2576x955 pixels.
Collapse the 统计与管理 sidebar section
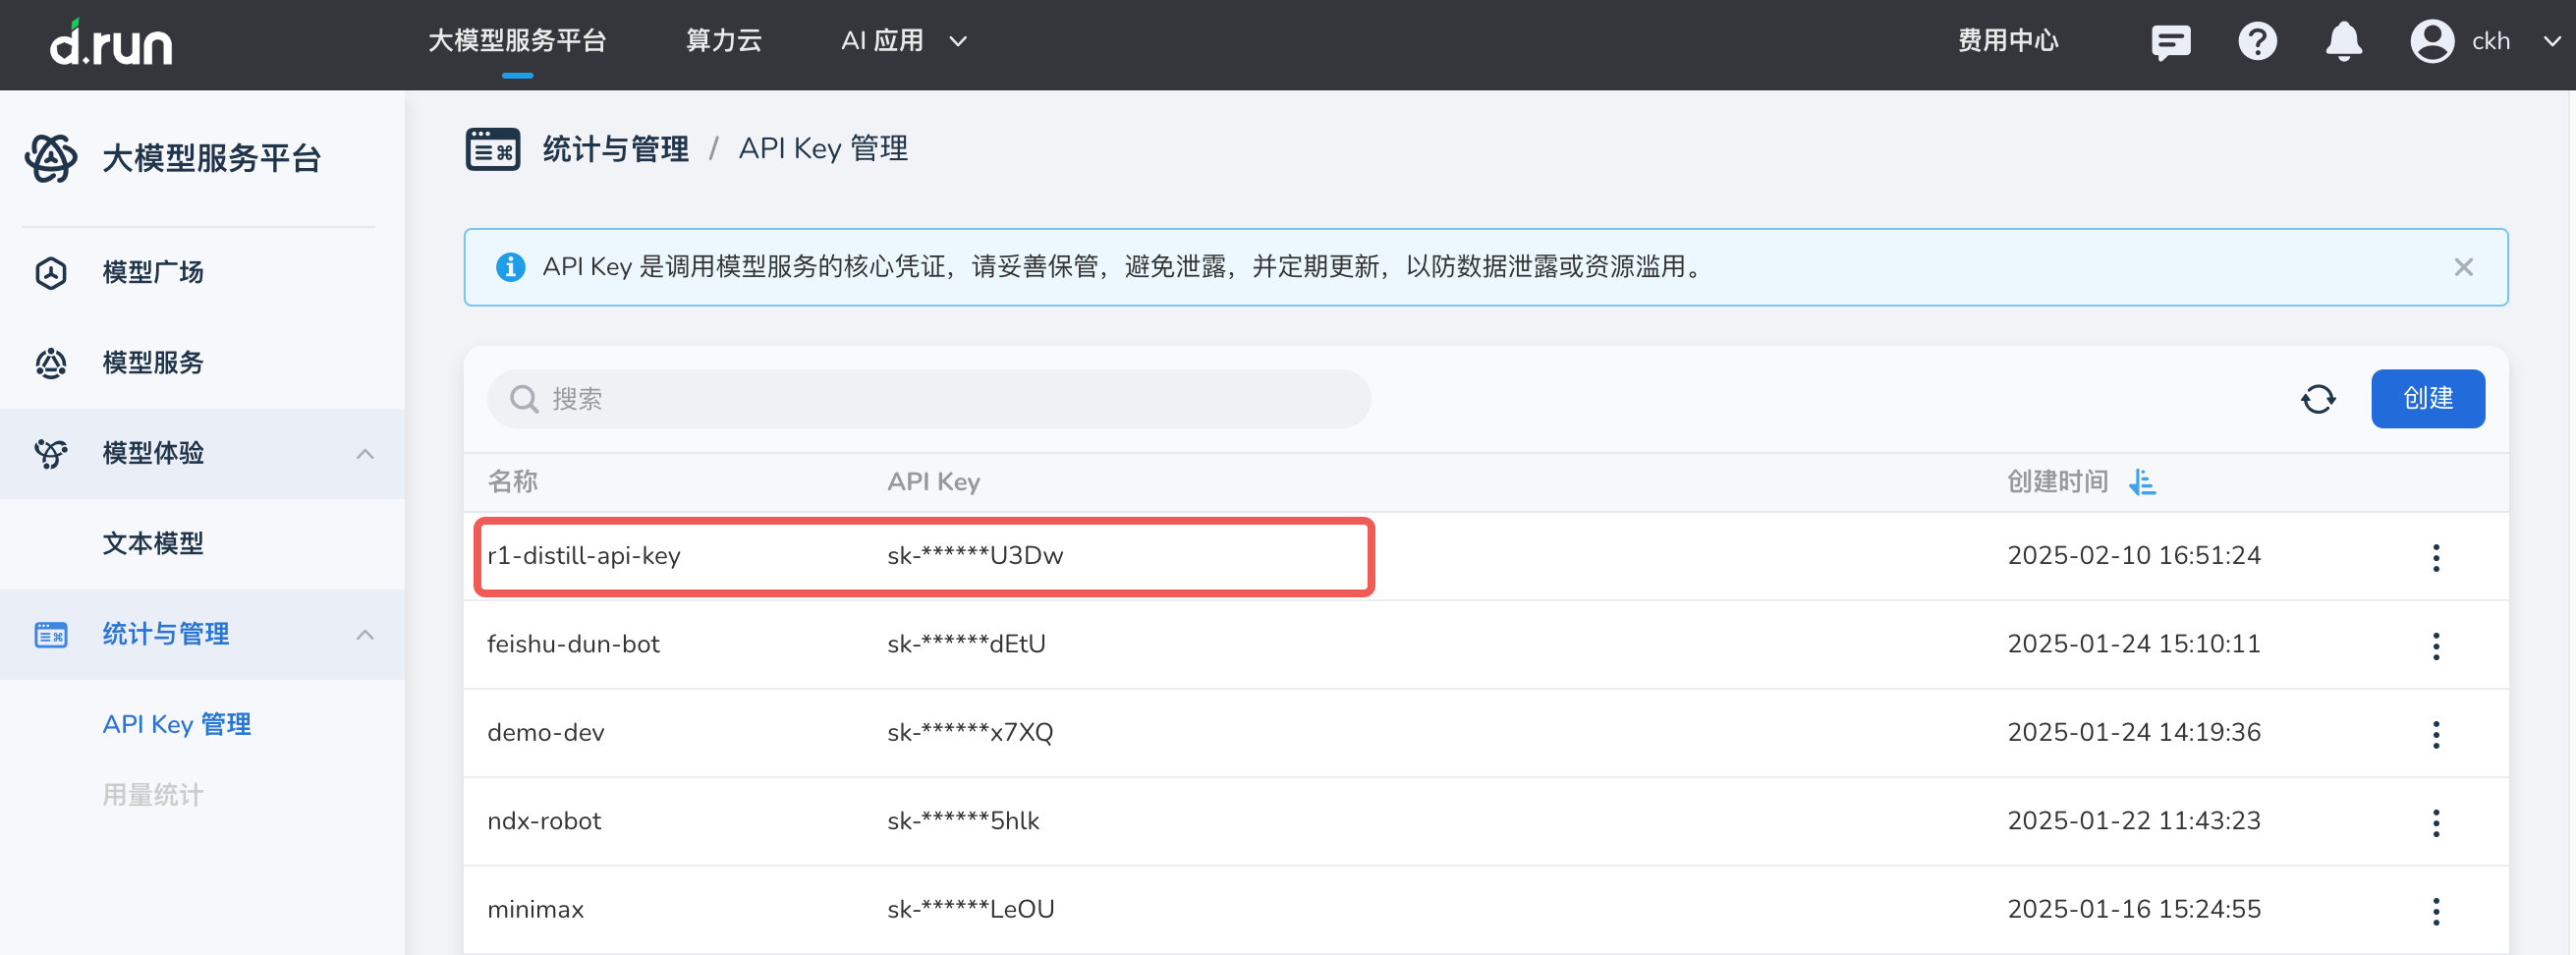click(x=365, y=635)
